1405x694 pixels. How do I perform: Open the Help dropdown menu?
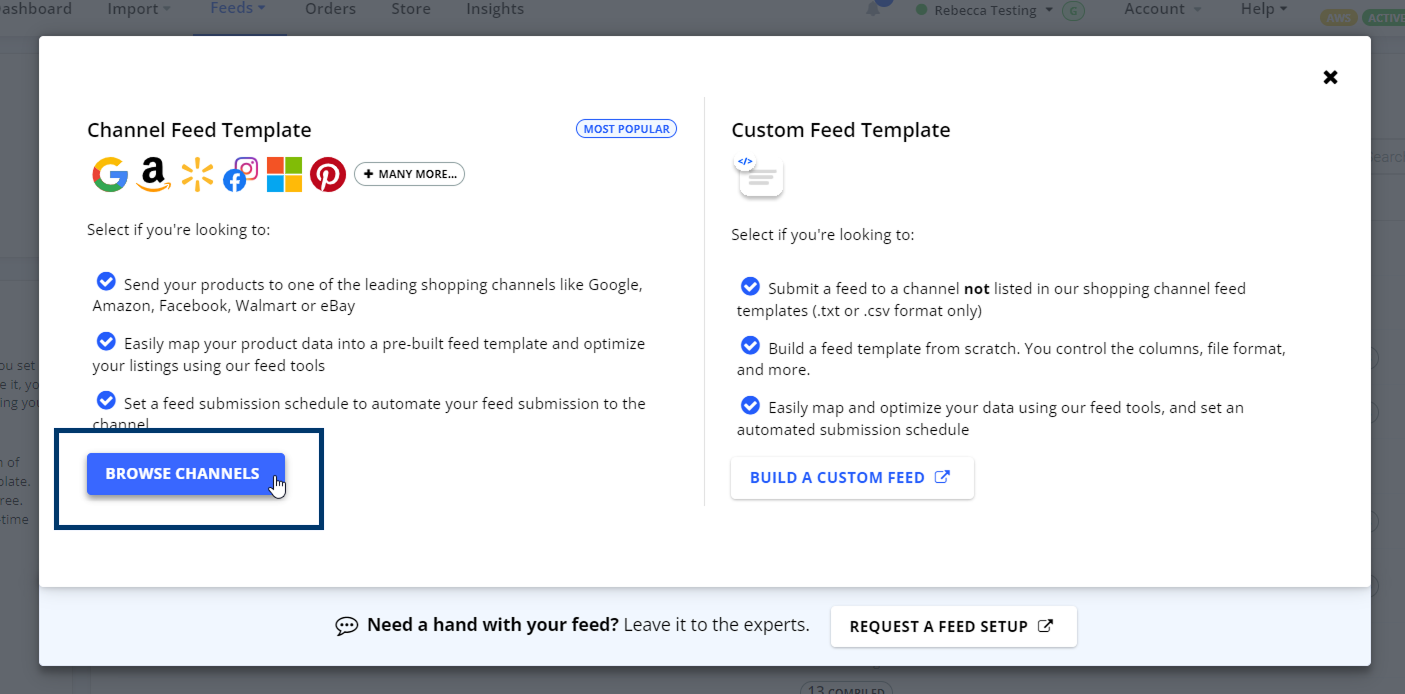[1264, 9]
